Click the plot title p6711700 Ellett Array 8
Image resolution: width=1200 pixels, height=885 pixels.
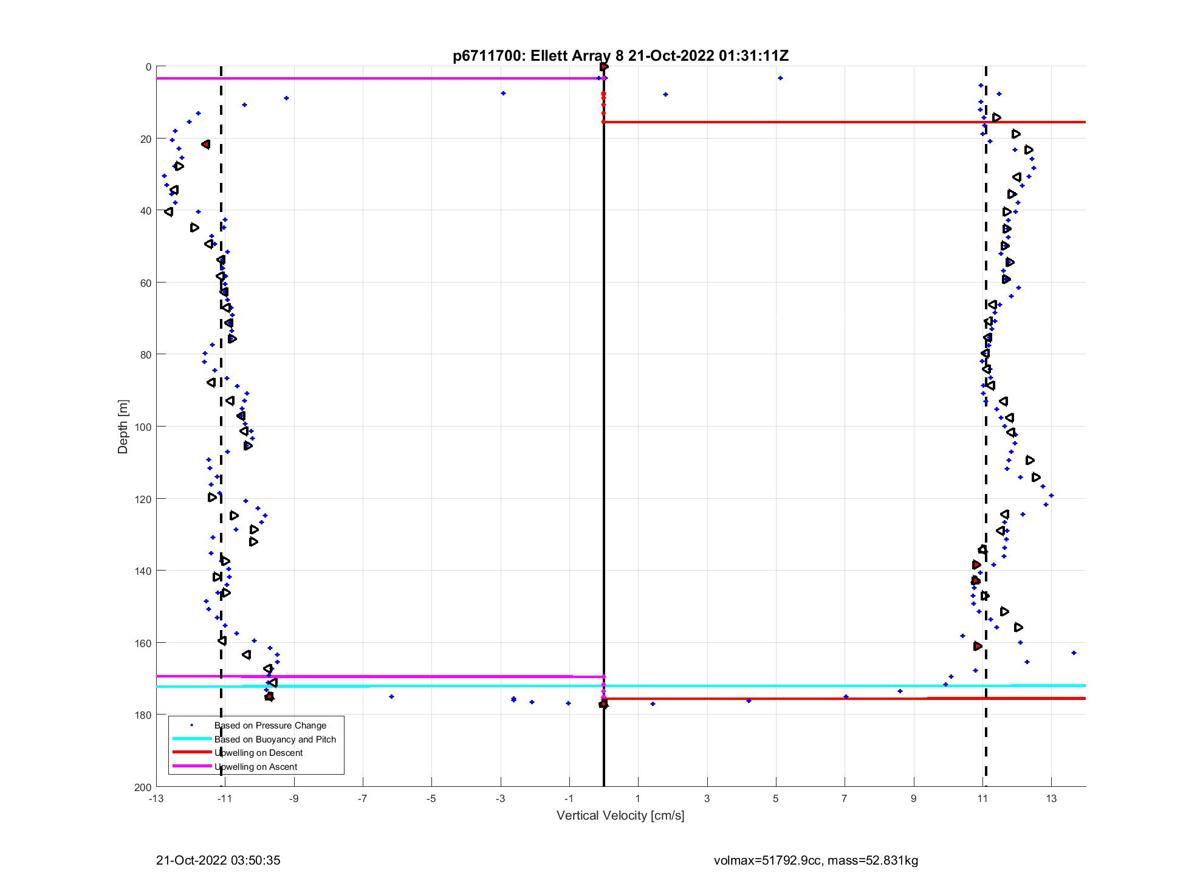pyautogui.click(x=620, y=56)
